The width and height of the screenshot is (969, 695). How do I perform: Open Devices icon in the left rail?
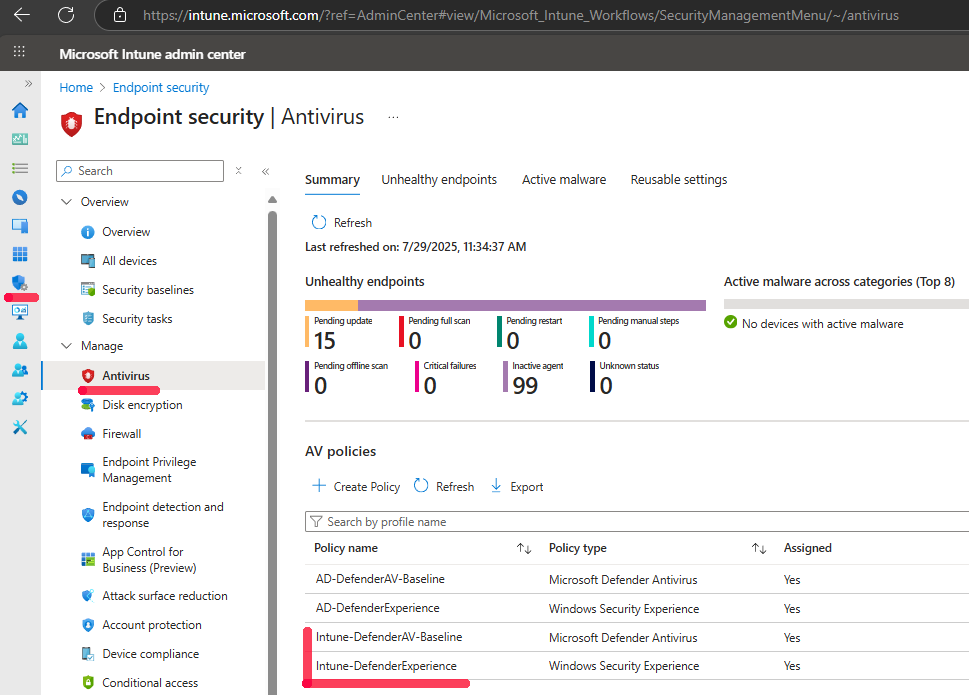click(x=20, y=226)
